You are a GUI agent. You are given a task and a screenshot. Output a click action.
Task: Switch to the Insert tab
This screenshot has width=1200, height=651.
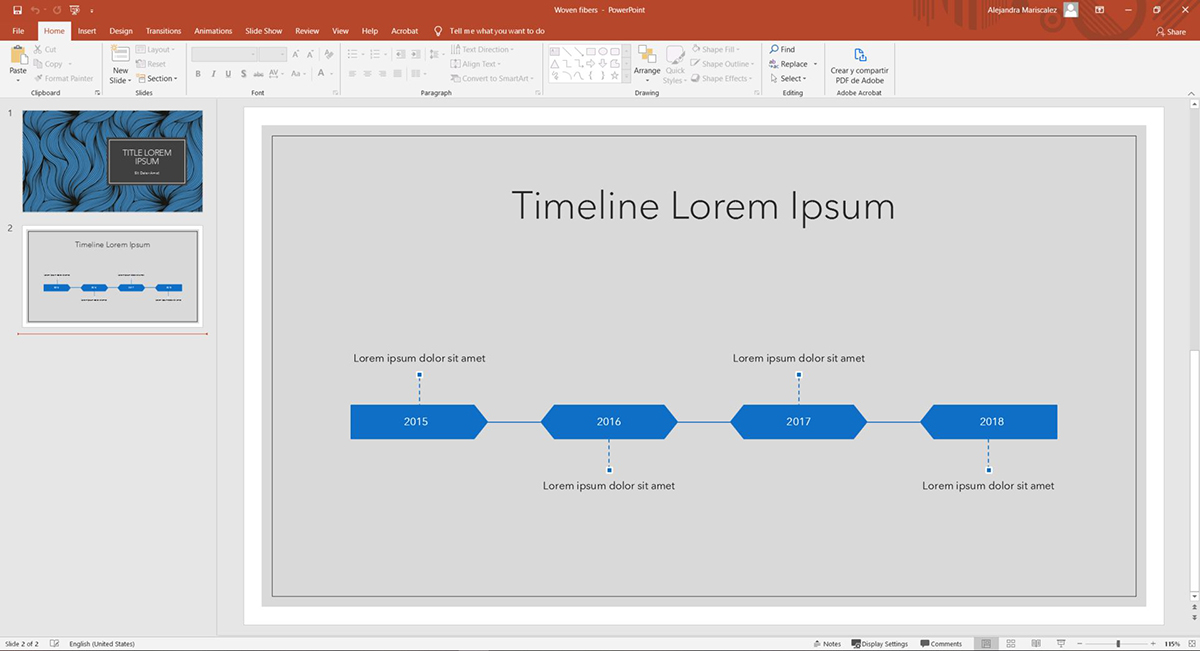(87, 31)
